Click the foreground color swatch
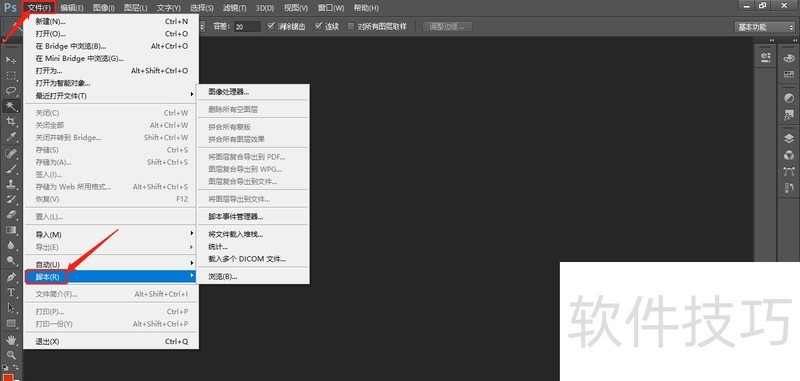800x381 pixels. 9,378
